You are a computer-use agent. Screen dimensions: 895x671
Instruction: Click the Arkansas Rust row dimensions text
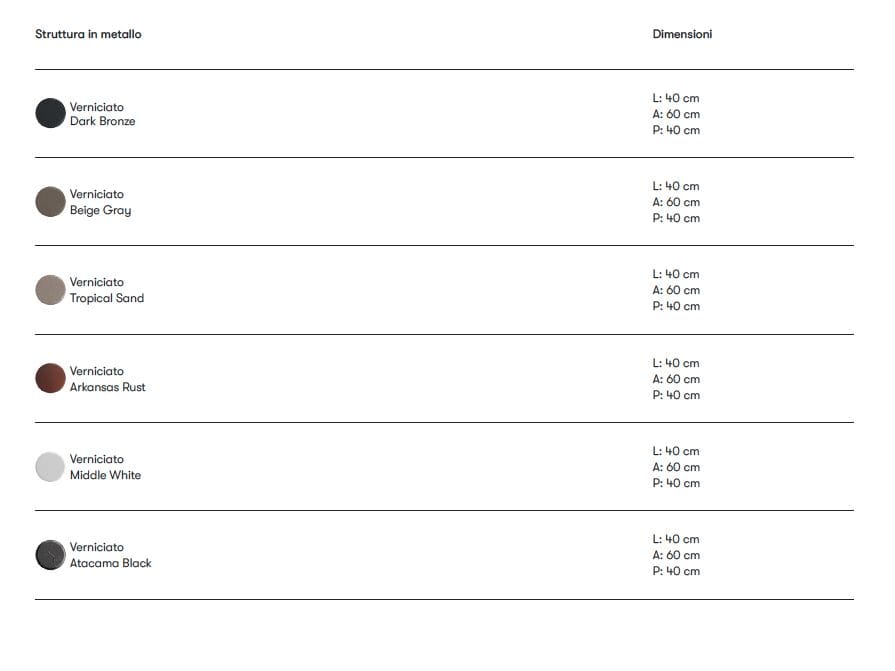pyautogui.click(x=676, y=379)
